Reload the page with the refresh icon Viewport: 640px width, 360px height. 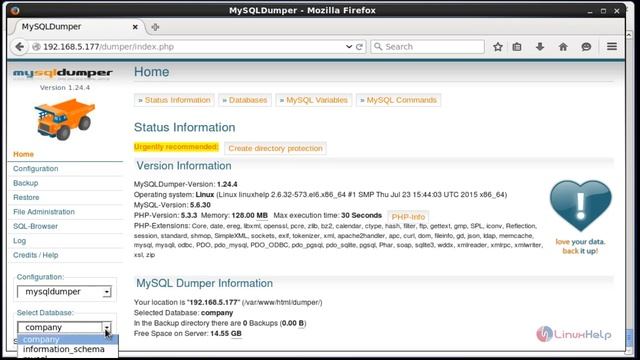pyautogui.click(x=359, y=47)
